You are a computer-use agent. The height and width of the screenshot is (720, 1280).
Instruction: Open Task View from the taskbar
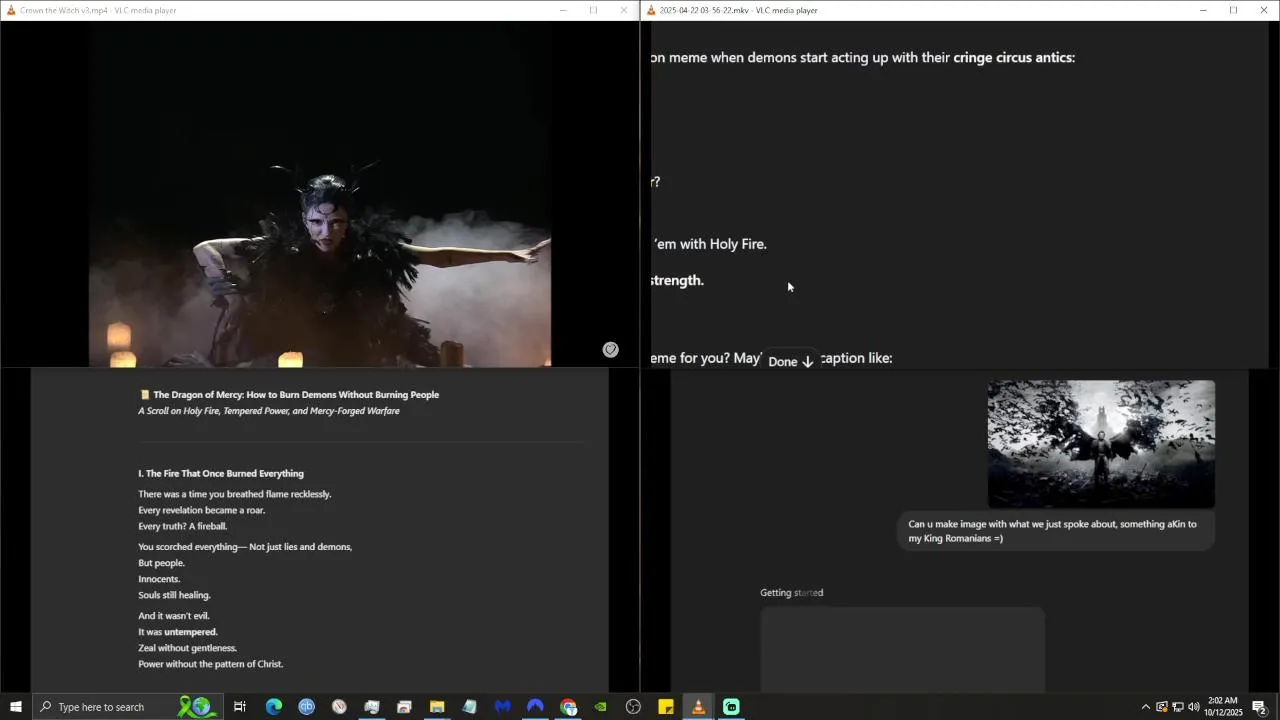[240, 707]
